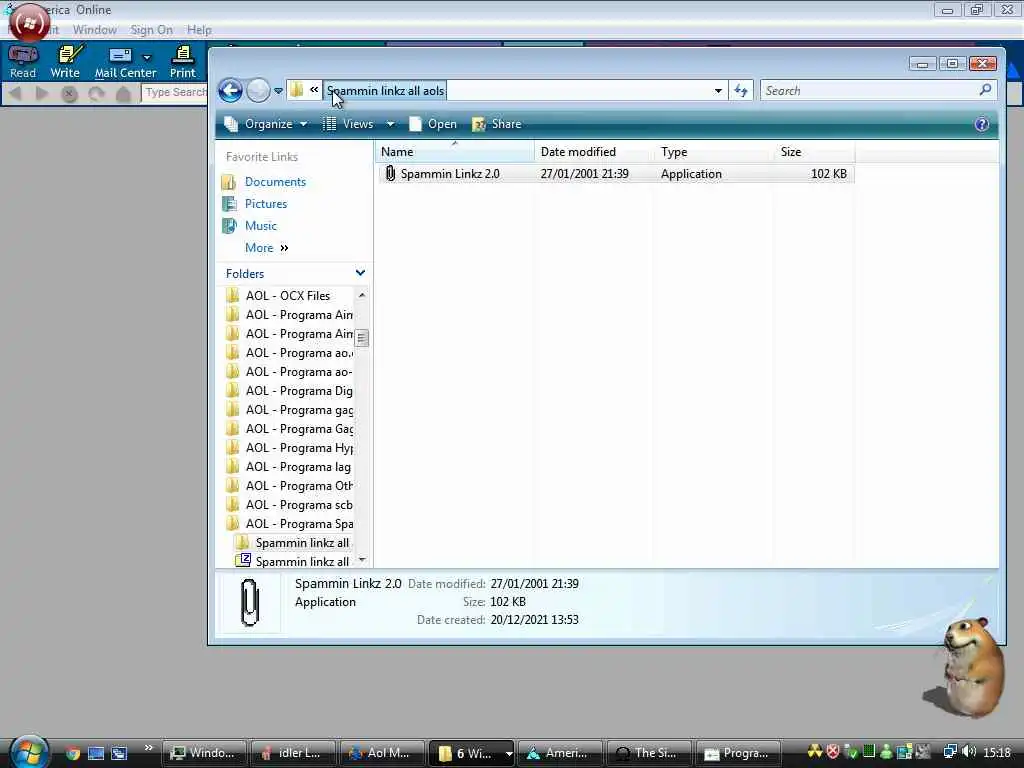
Task: Click AOL browser home icon
Action: pyautogui.click(x=123, y=94)
